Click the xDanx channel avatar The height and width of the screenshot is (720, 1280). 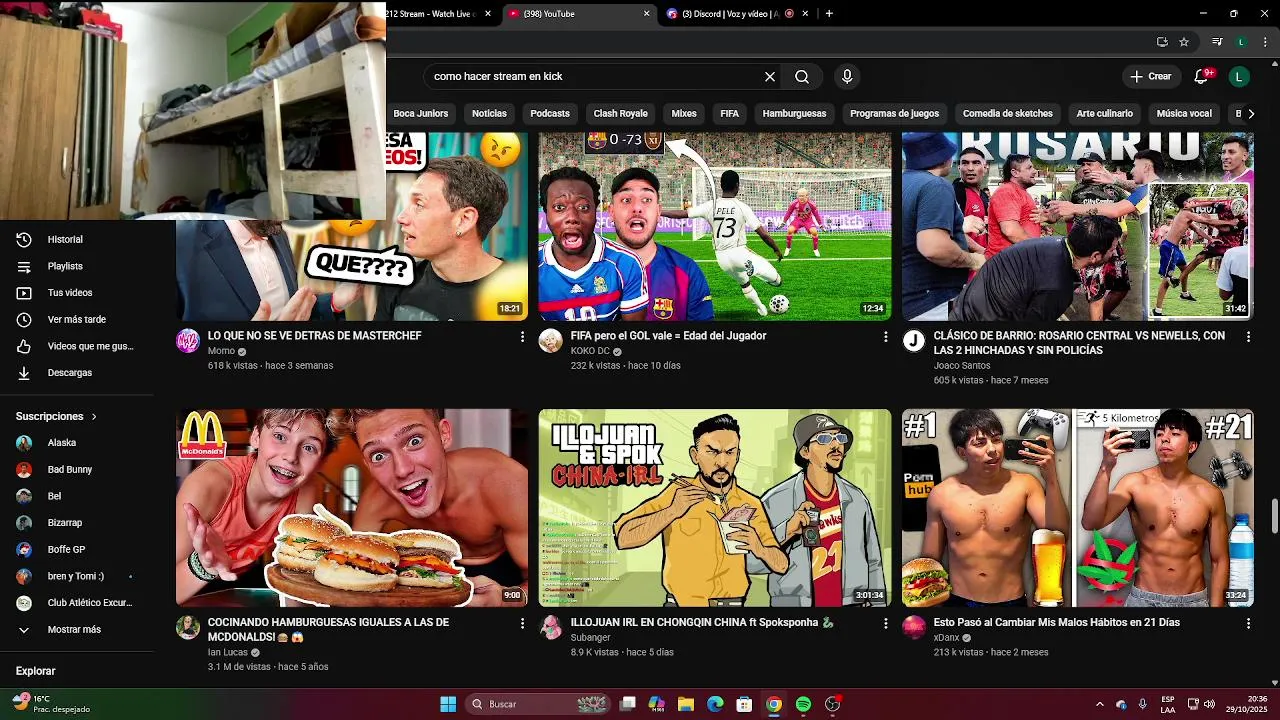tap(914, 627)
